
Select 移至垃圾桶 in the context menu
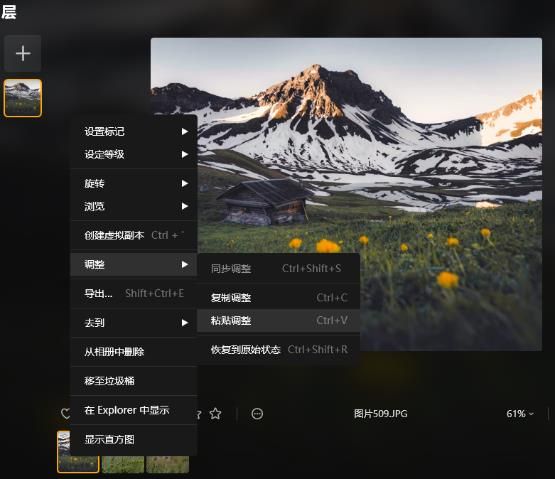coord(134,381)
